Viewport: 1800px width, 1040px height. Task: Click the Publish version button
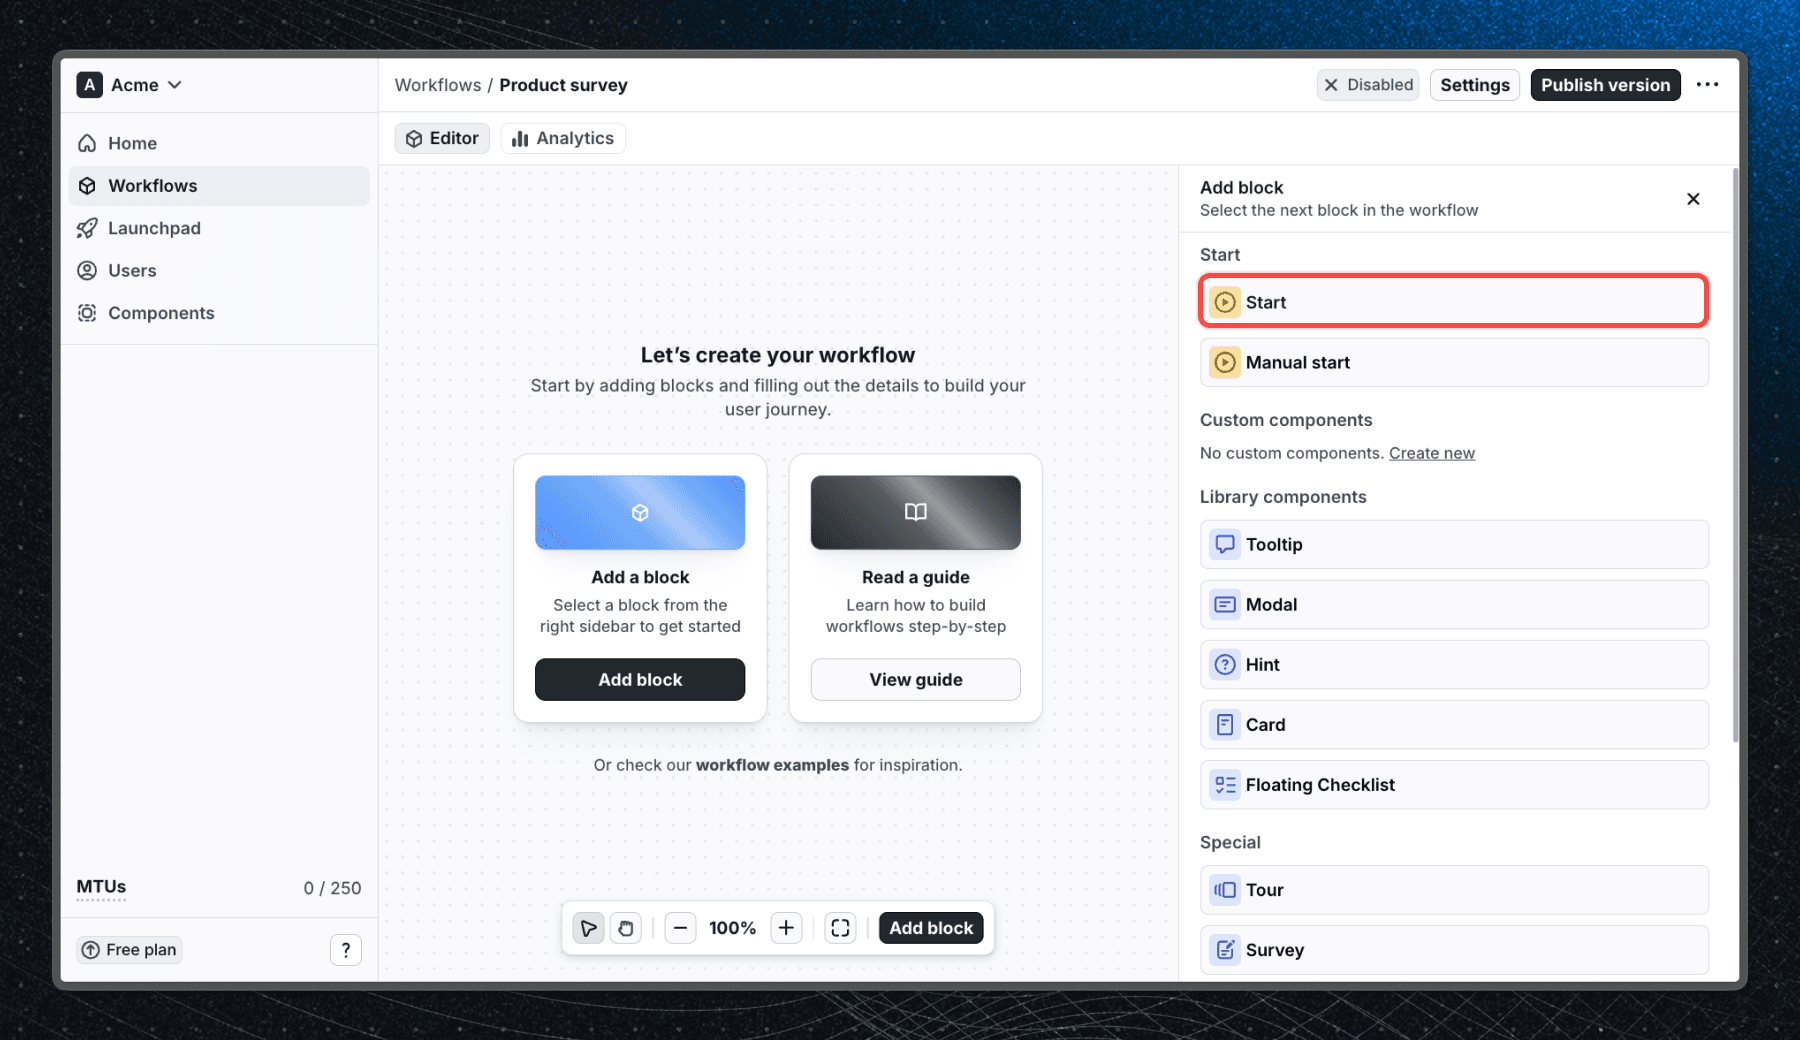tap(1605, 85)
